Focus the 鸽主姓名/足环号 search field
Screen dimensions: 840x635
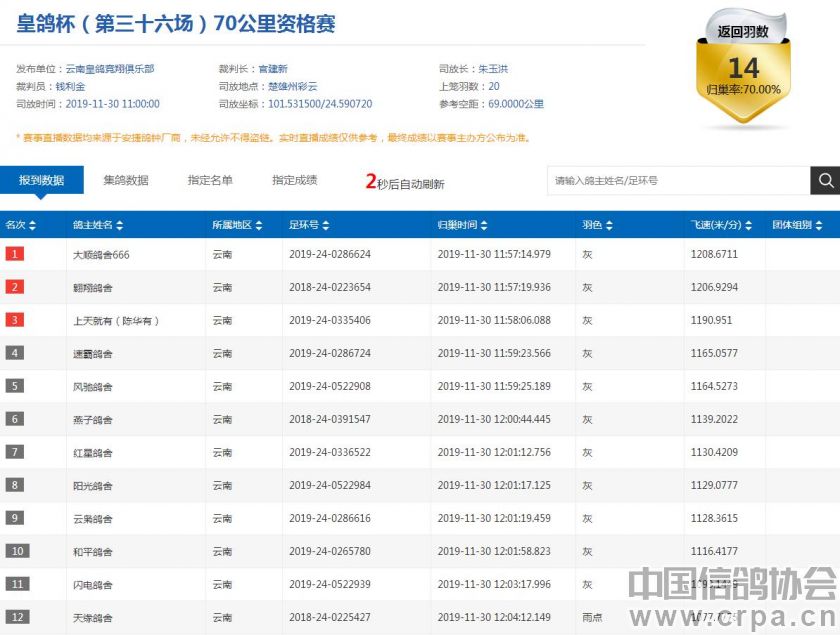point(679,181)
